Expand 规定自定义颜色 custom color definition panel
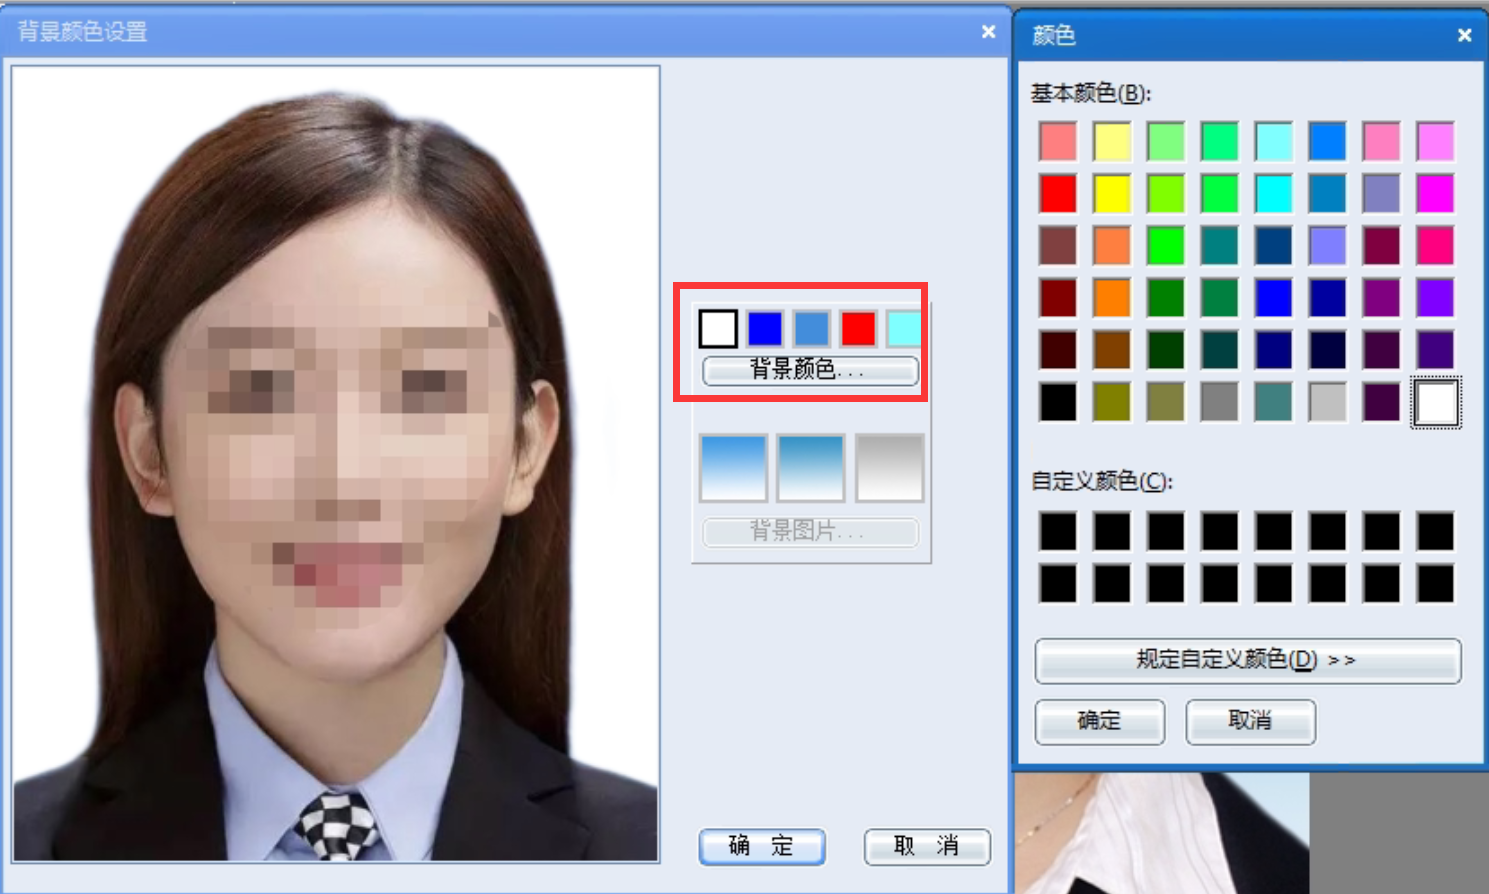This screenshot has height=894, width=1489. 1246,661
